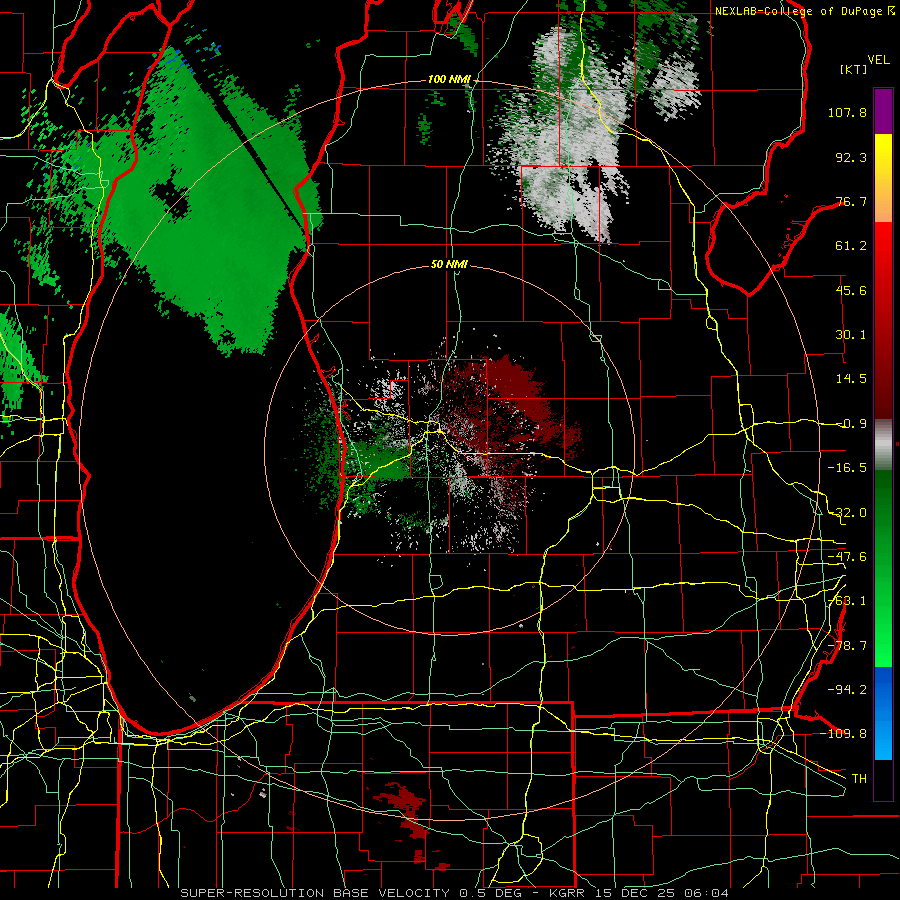Click the Super-Resolution Base Velocity caption

pyautogui.click(x=455, y=893)
